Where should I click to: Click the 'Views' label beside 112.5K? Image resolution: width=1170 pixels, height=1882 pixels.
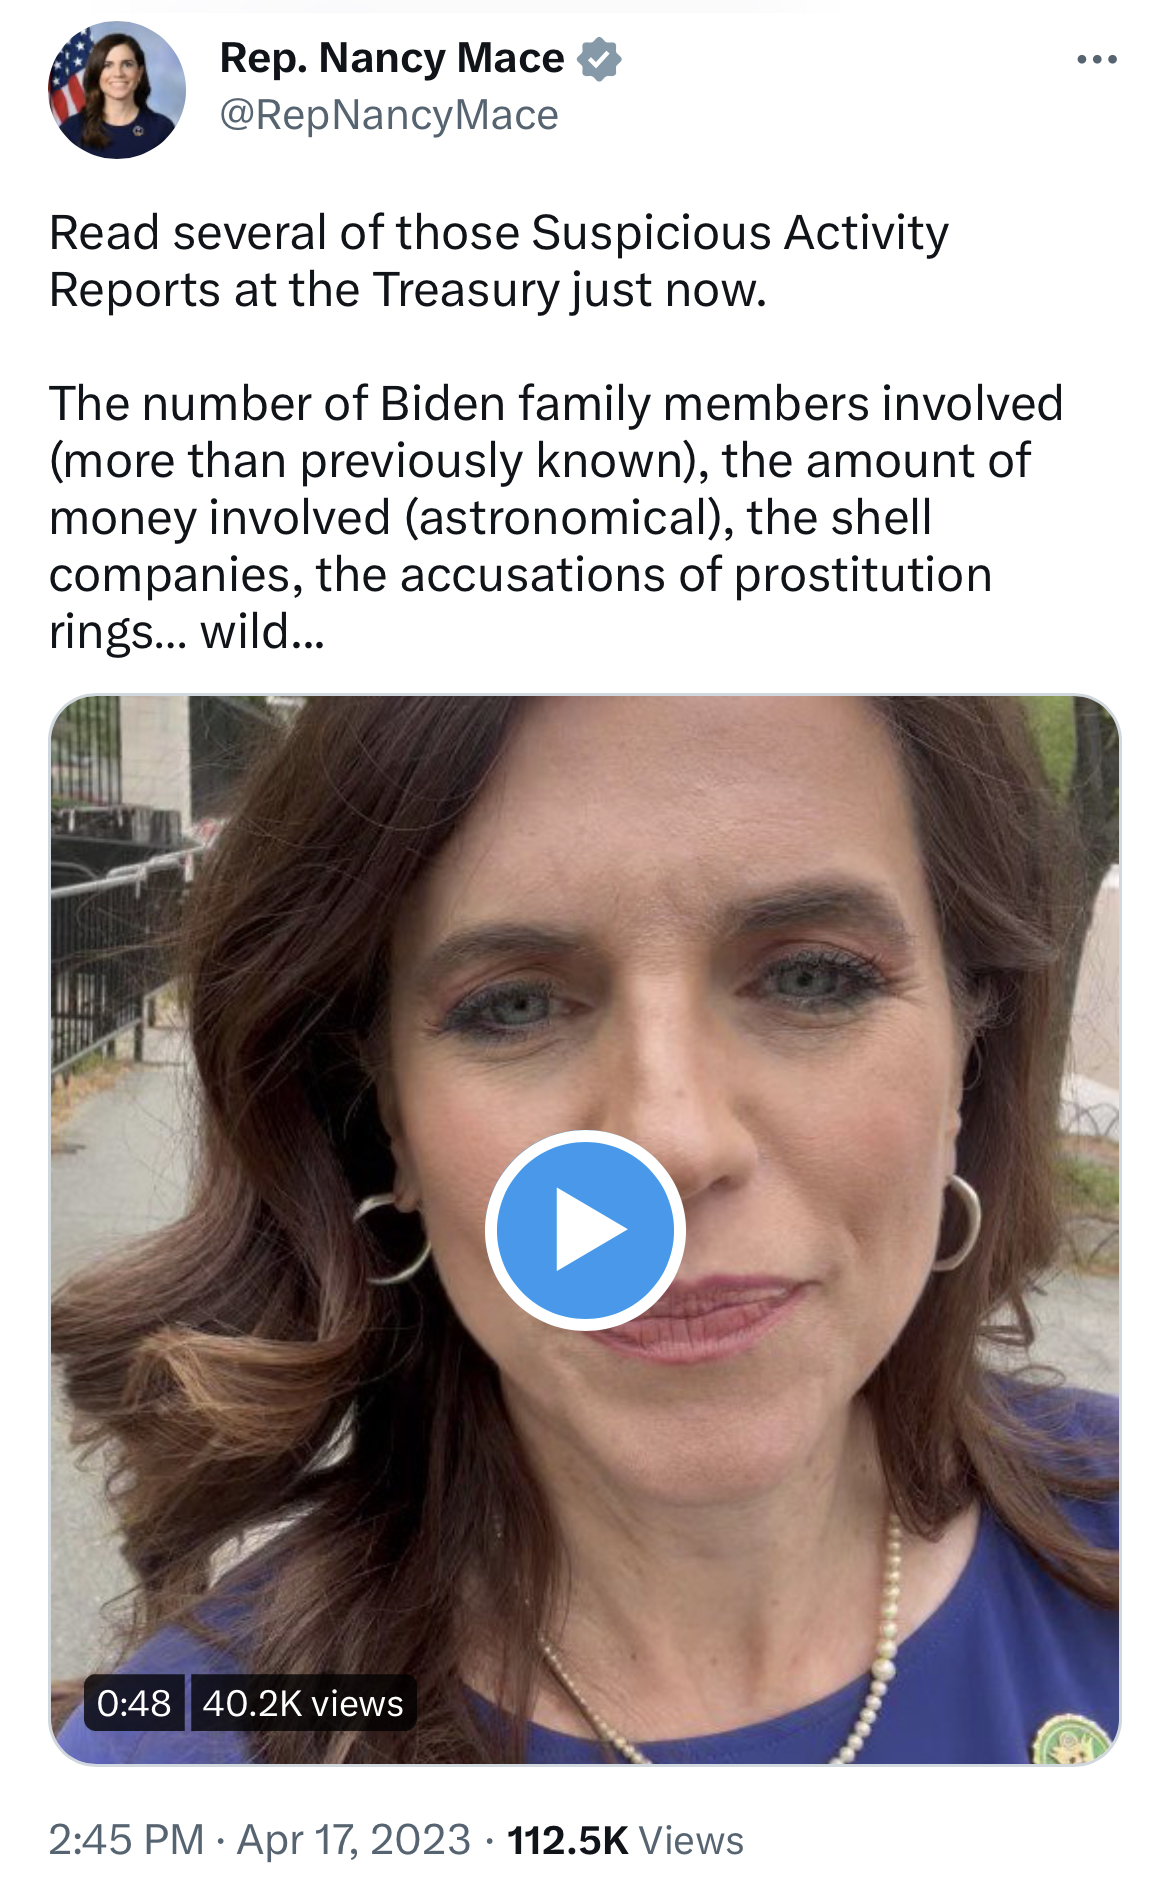[691, 1840]
